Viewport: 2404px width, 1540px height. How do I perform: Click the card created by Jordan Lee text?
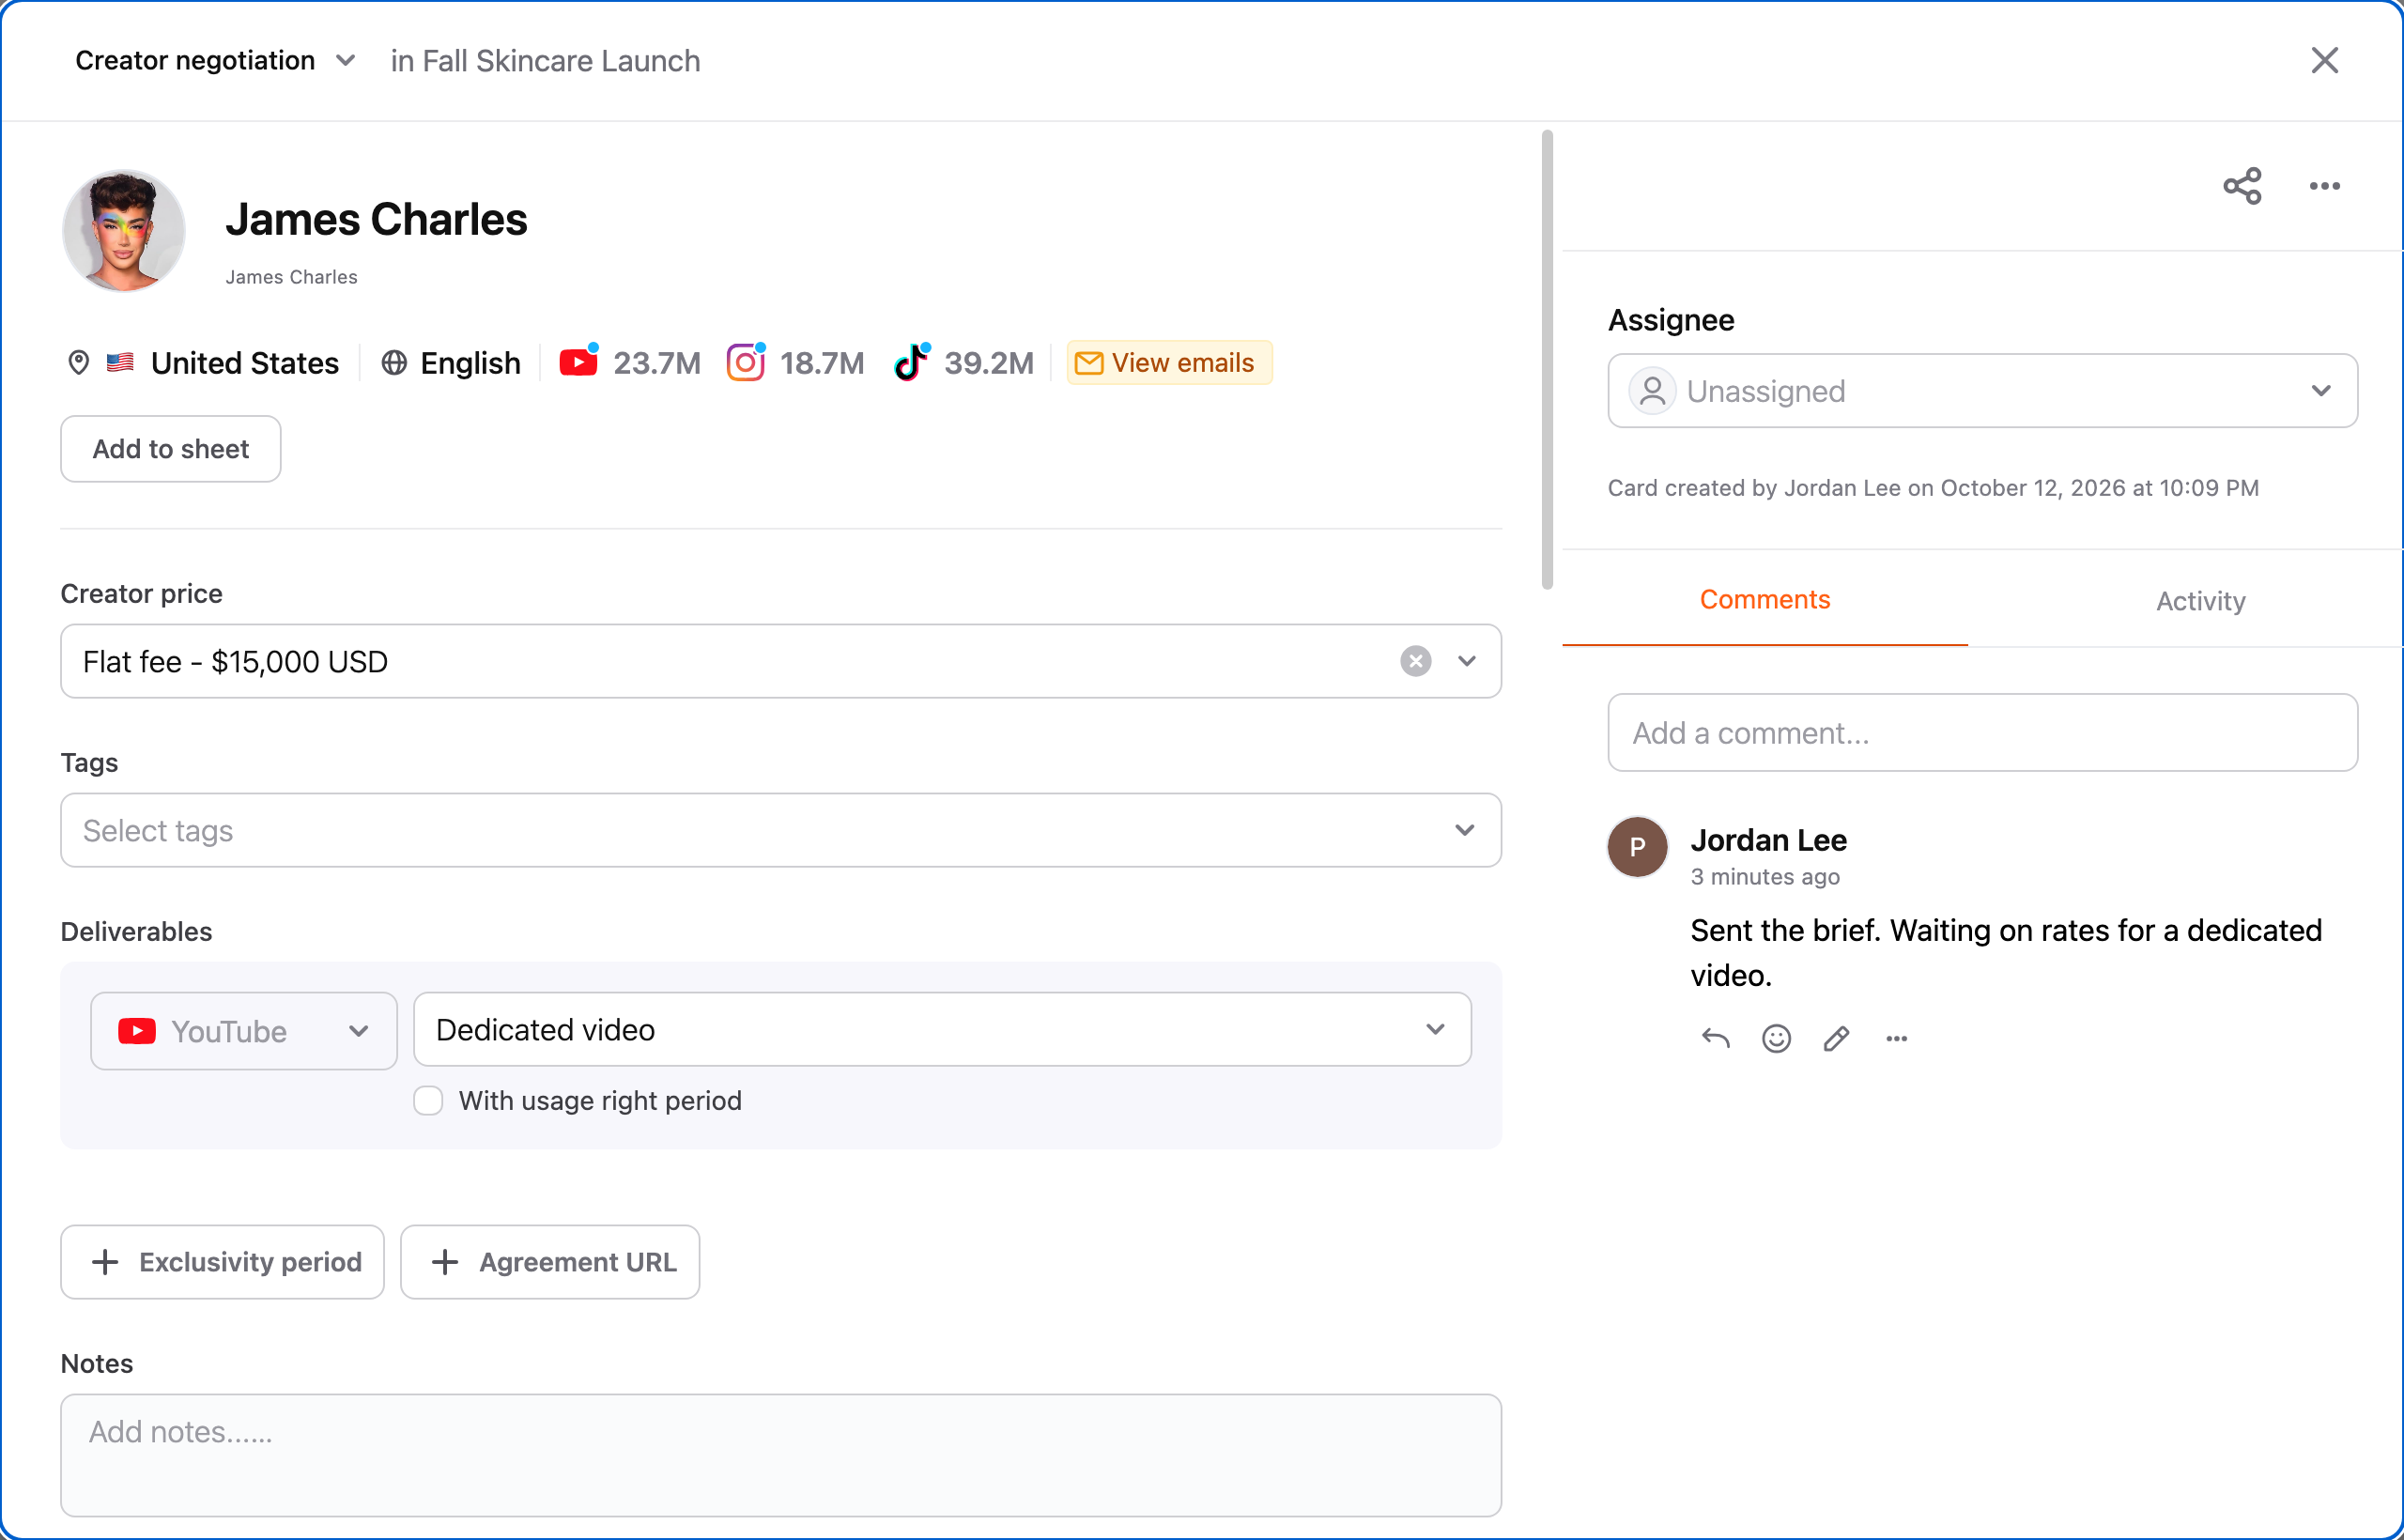coord(1933,487)
